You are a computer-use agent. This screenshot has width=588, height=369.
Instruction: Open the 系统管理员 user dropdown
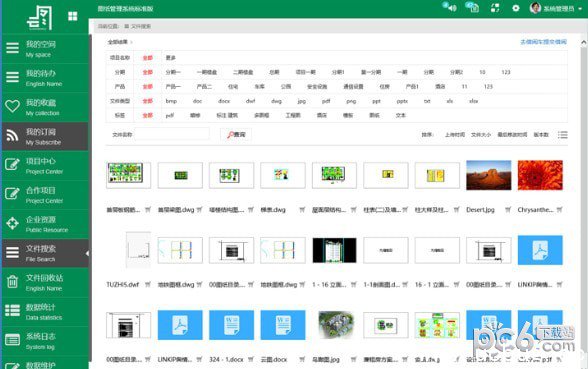tap(556, 8)
